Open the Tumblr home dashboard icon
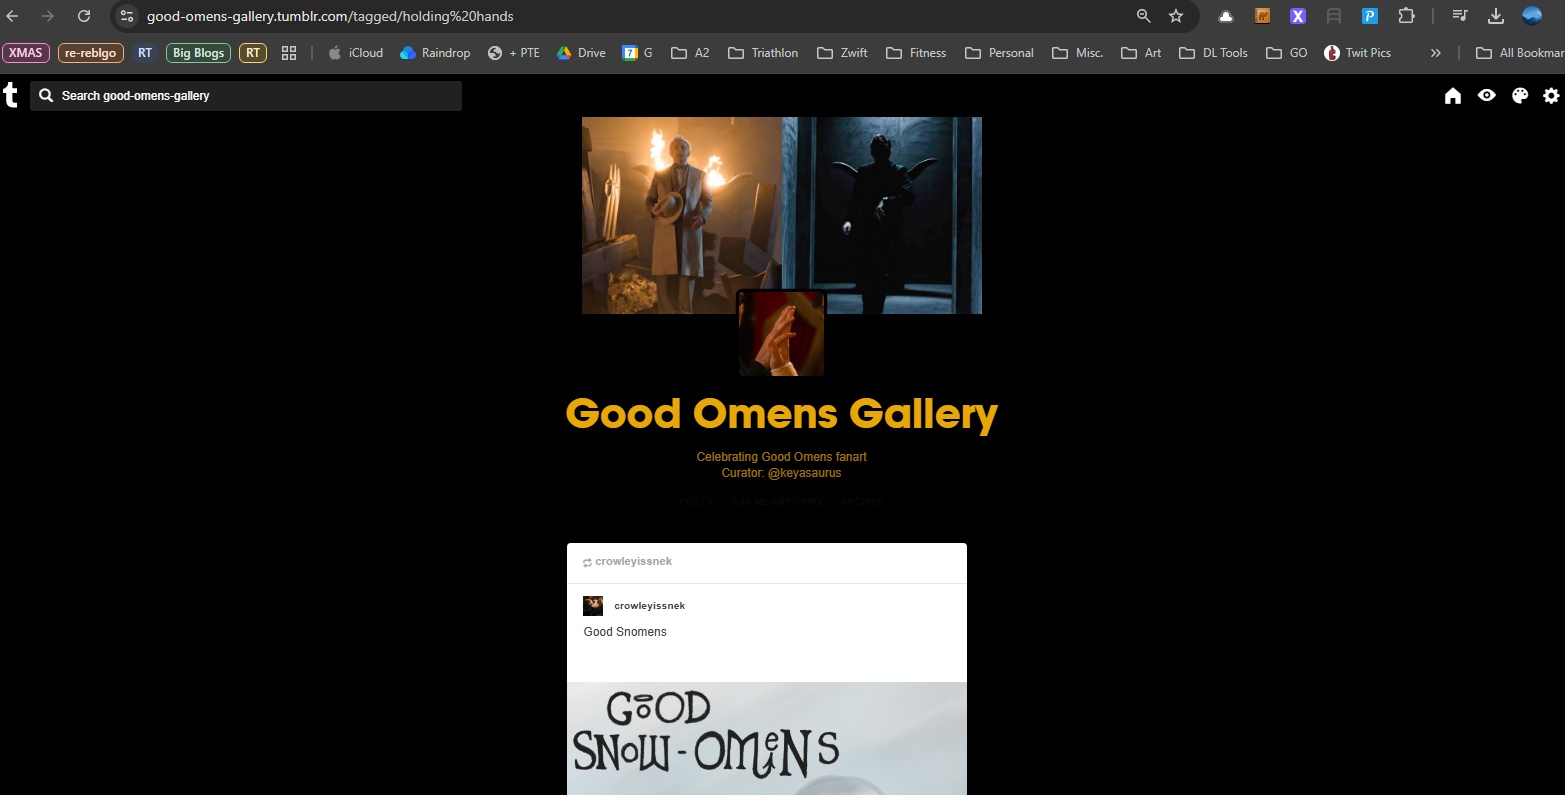The width and height of the screenshot is (1565, 795). tap(1453, 96)
